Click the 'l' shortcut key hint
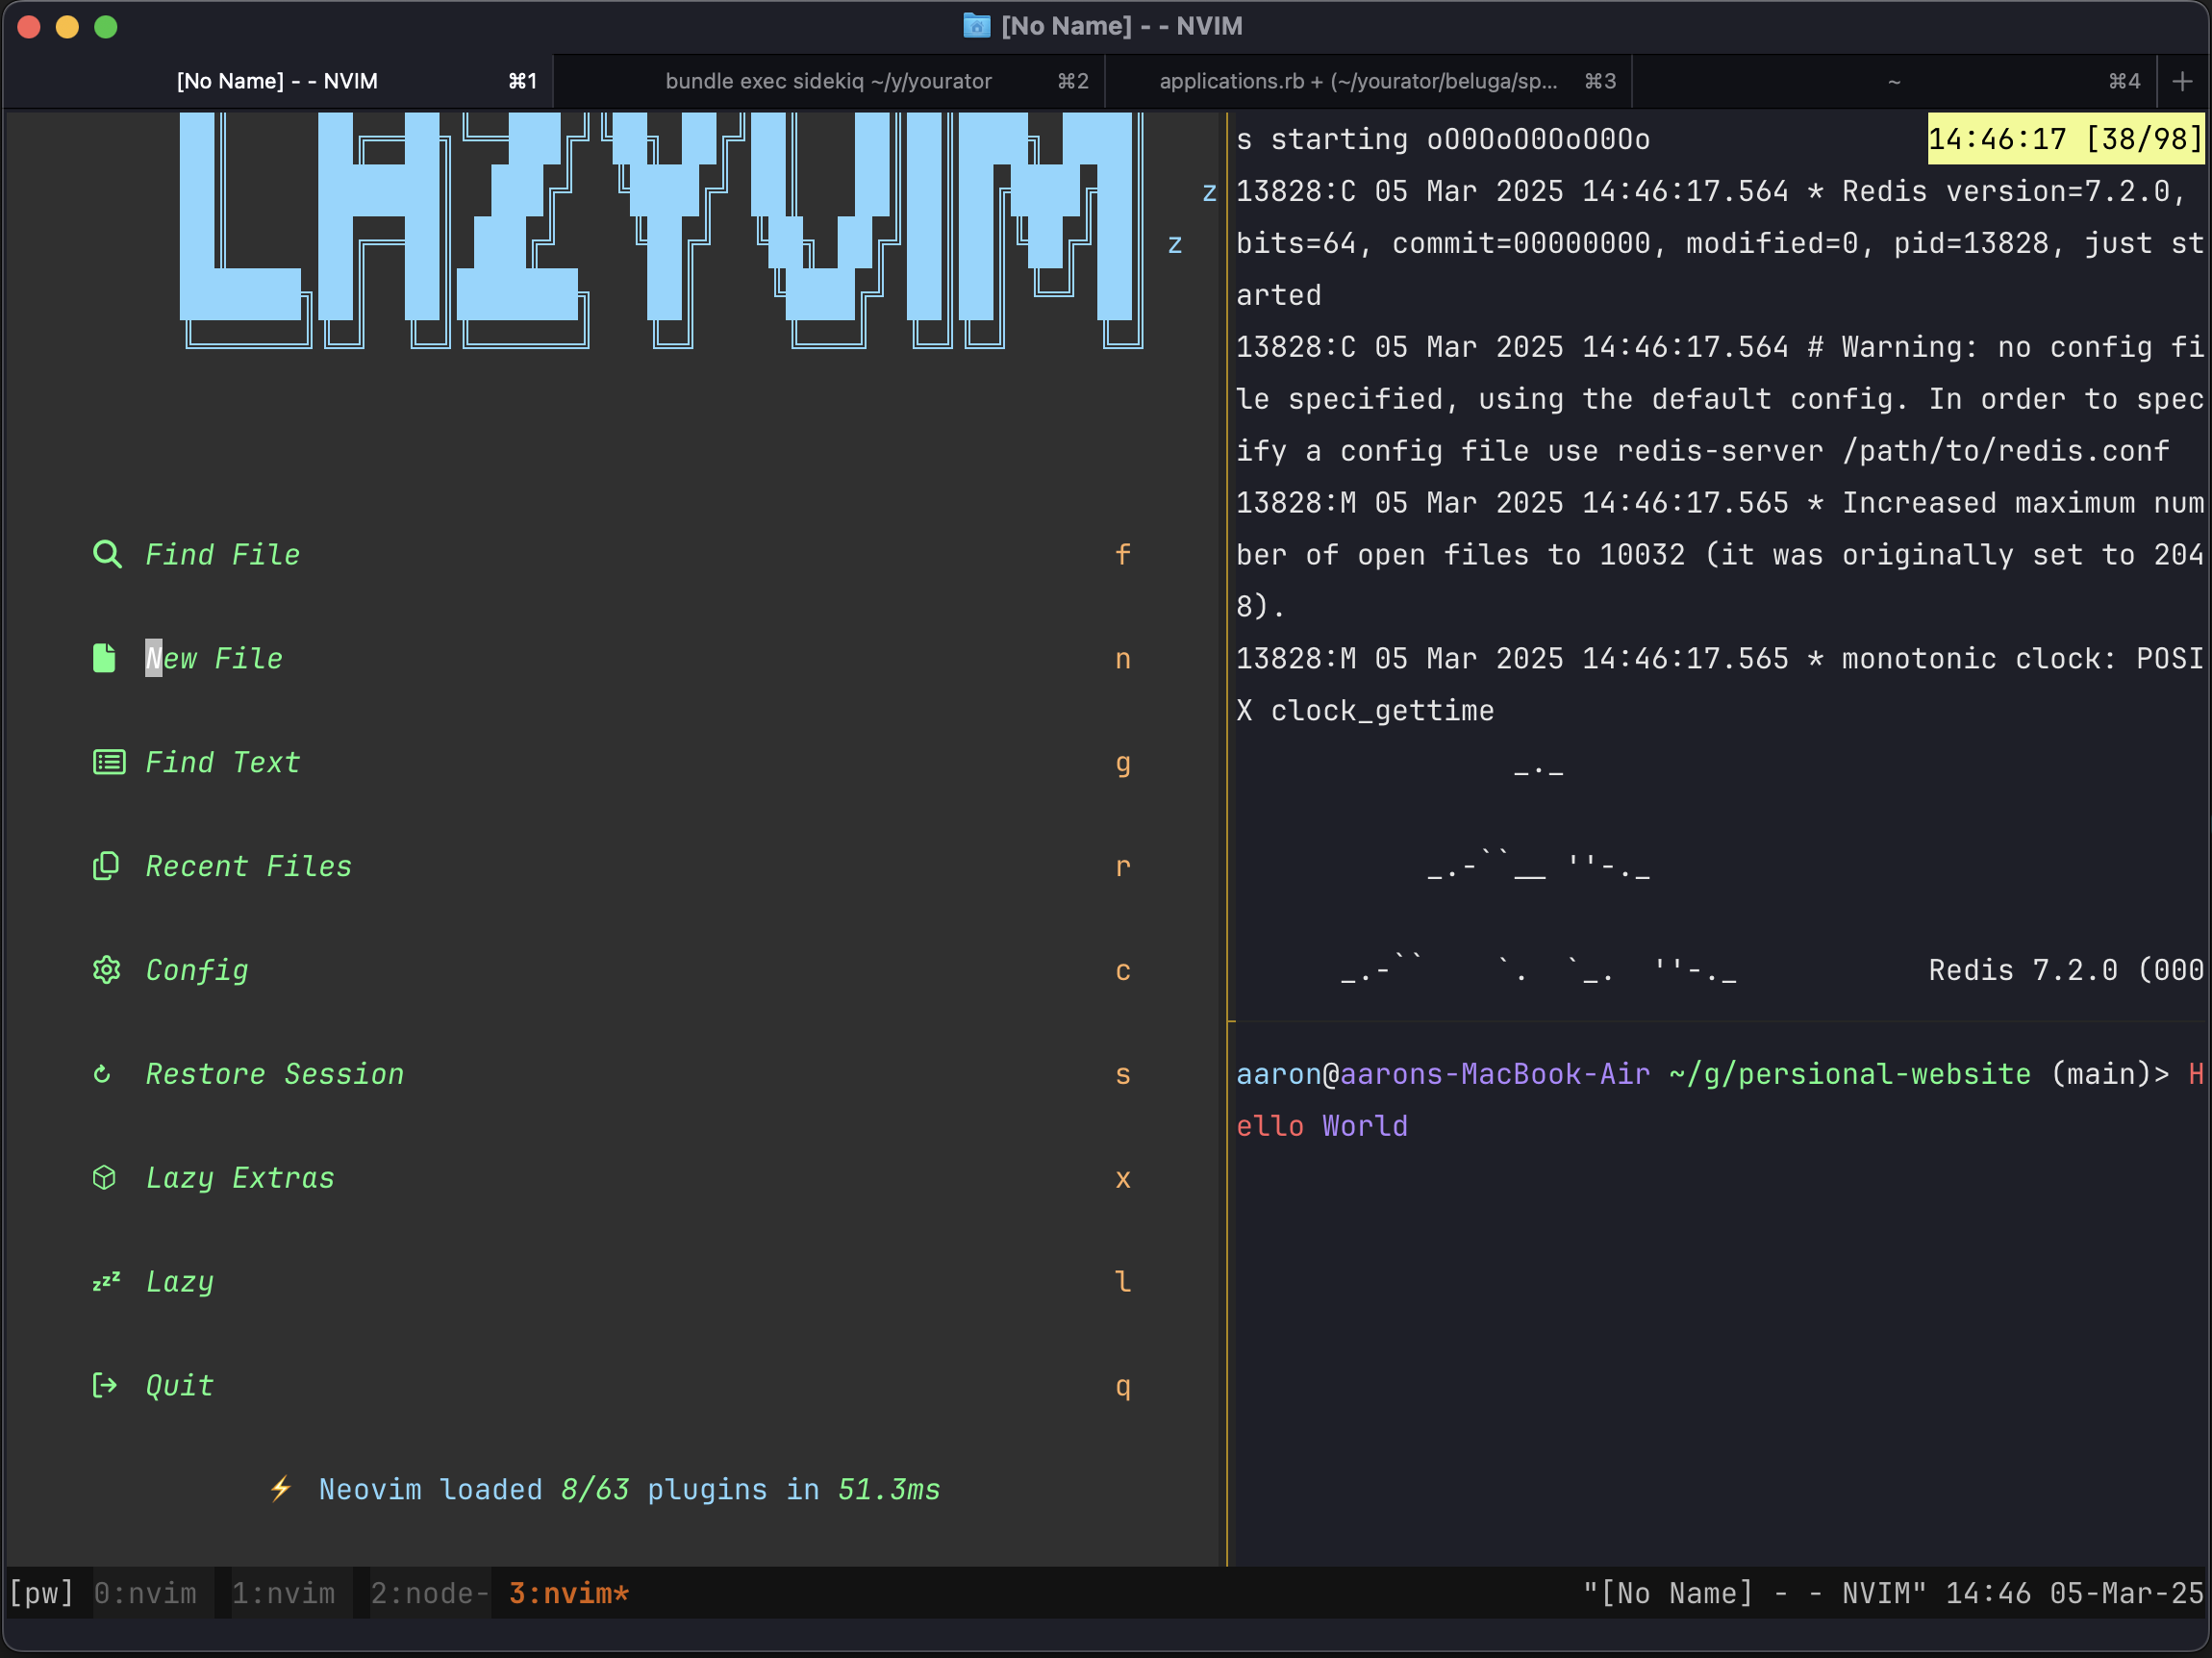Viewport: 2212px width, 1658px height. tap(1123, 1282)
